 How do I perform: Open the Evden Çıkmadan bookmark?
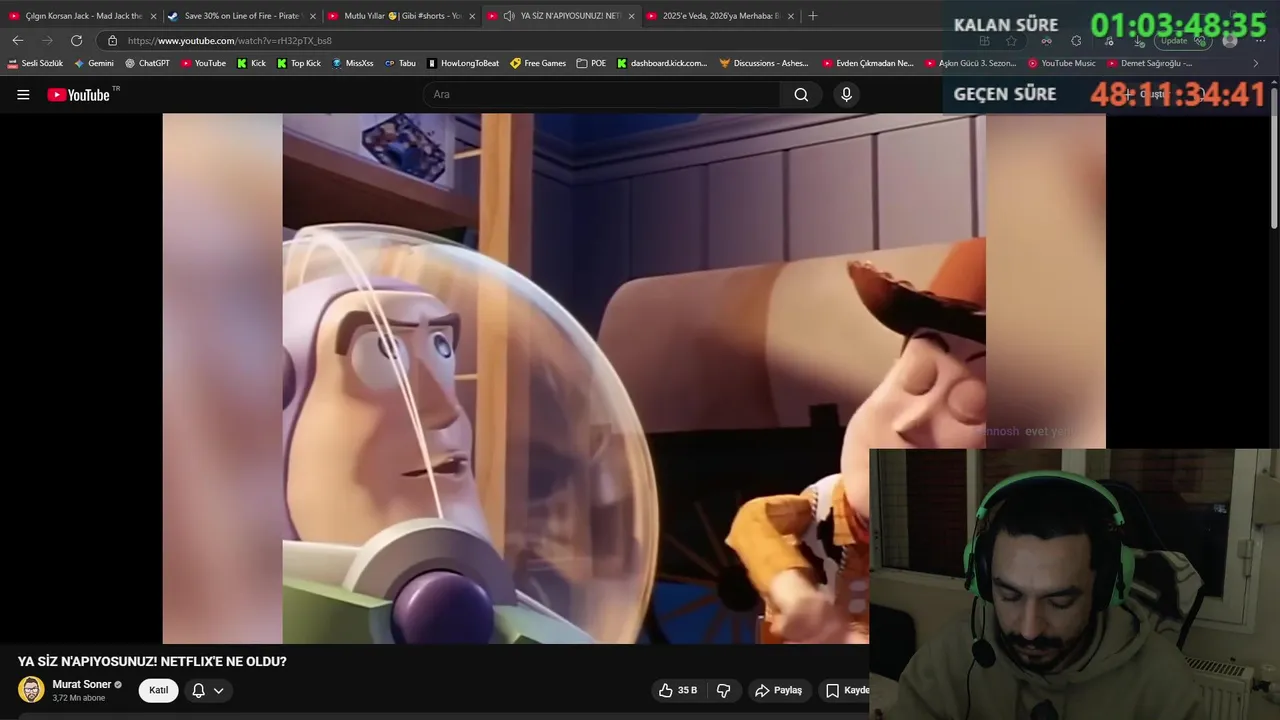868,63
